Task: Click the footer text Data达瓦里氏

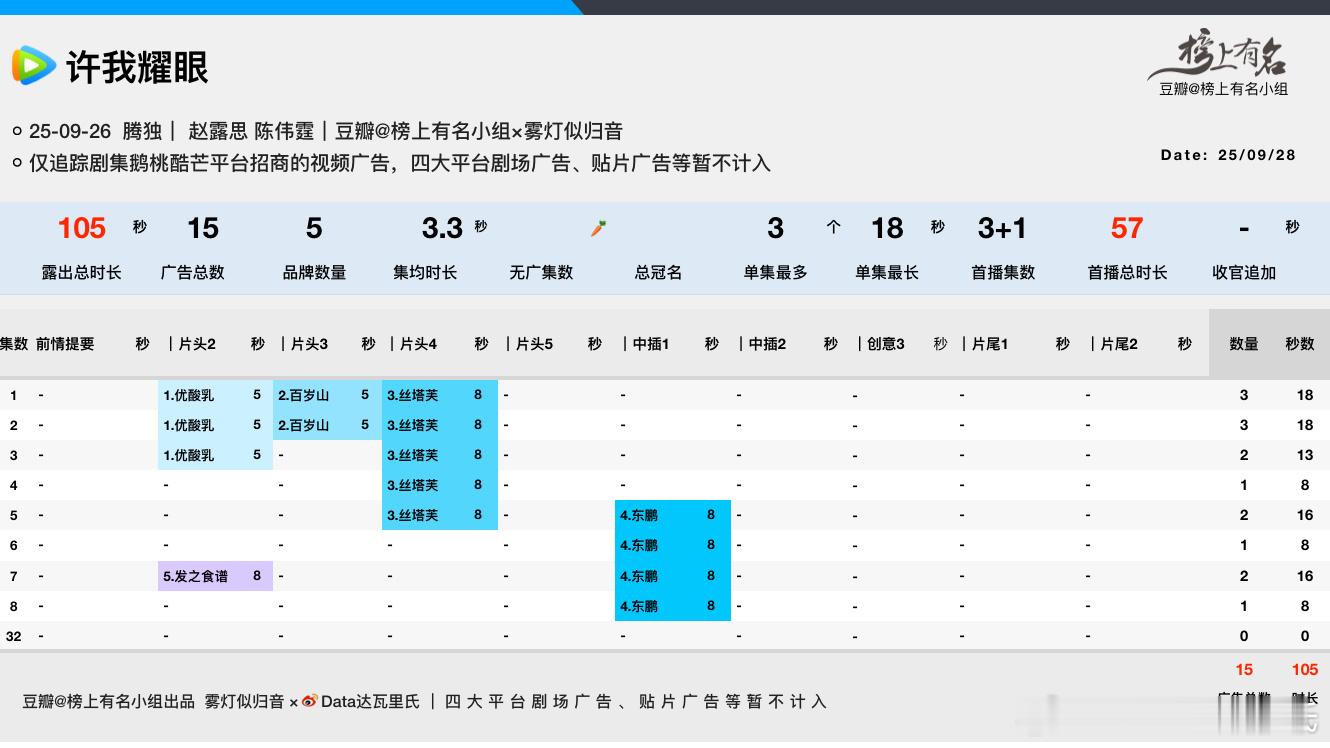Action: 370,701
